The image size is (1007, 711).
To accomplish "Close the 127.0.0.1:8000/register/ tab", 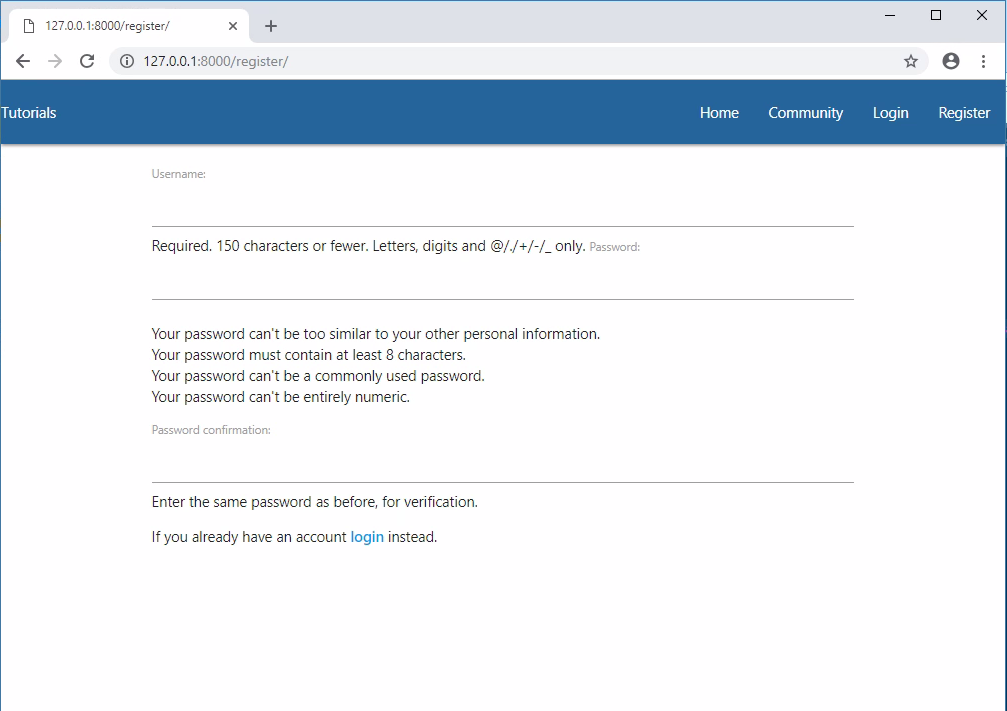I will 232,26.
